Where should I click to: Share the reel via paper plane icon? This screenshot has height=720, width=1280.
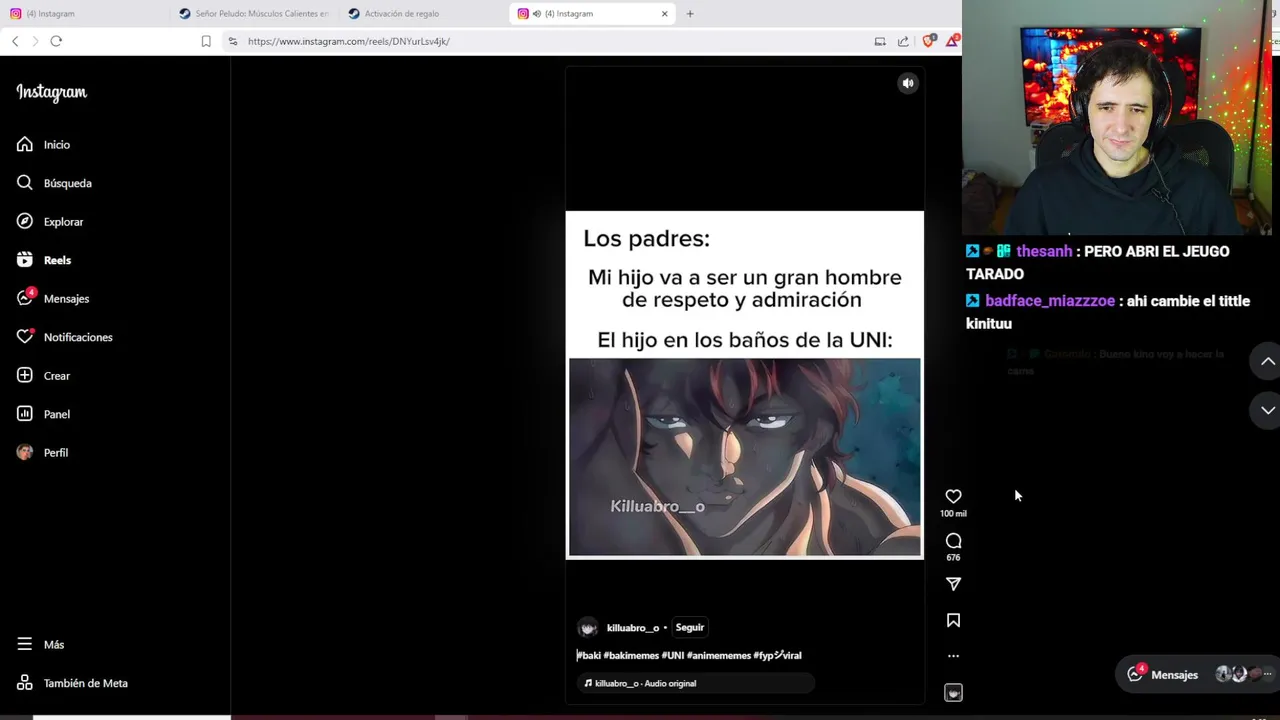tap(953, 584)
